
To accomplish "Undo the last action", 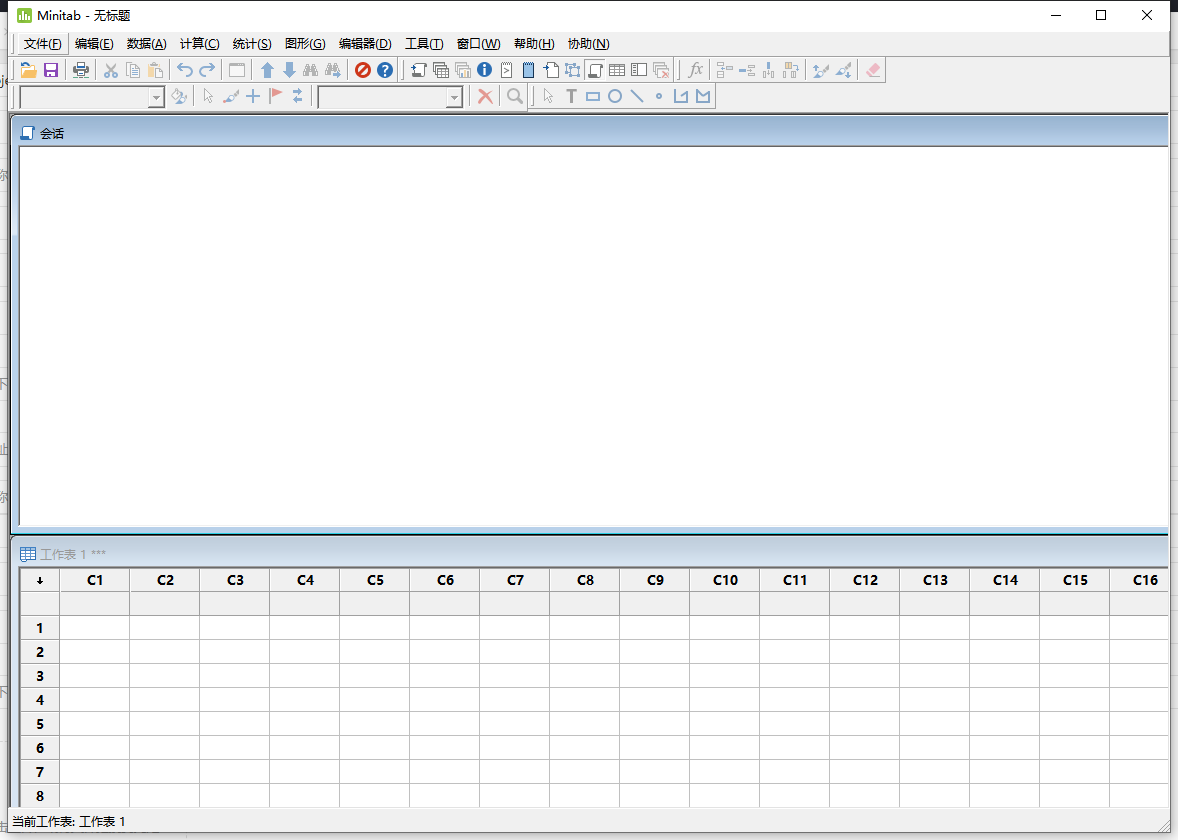I will [x=185, y=70].
